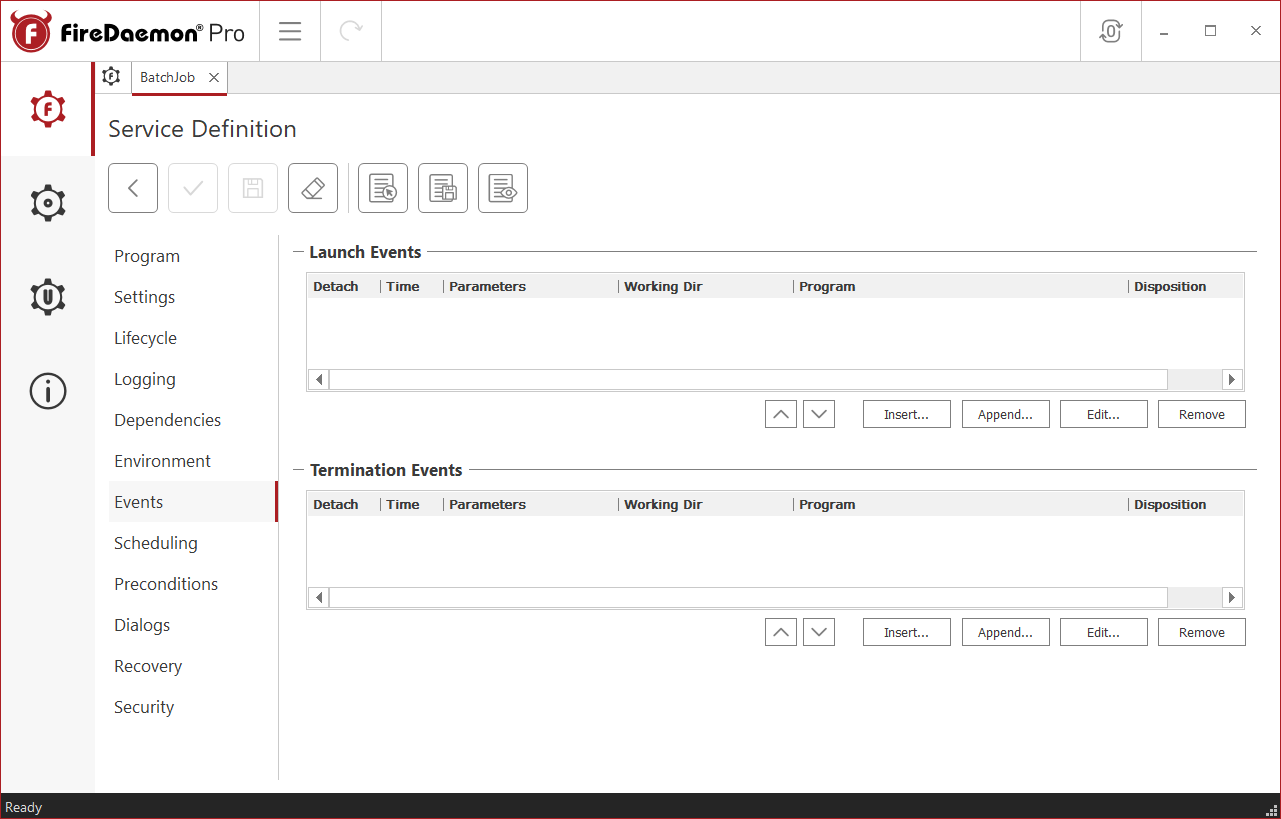This screenshot has height=819, width=1281.
Task: Click Append... under Launch Events
Action: [x=1006, y=414]
